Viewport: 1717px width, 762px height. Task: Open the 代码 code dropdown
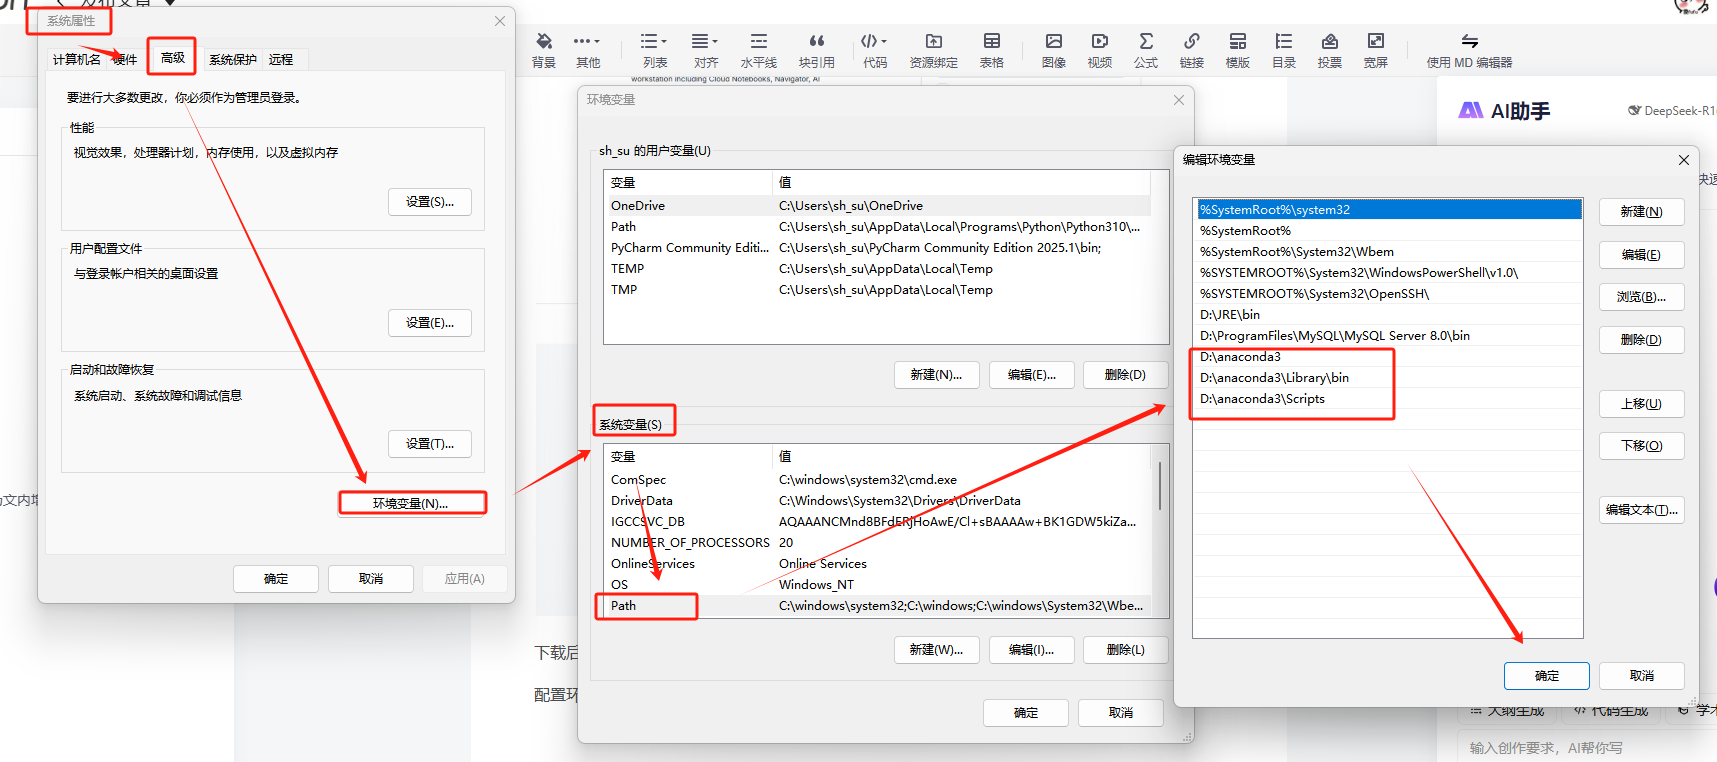875,50
